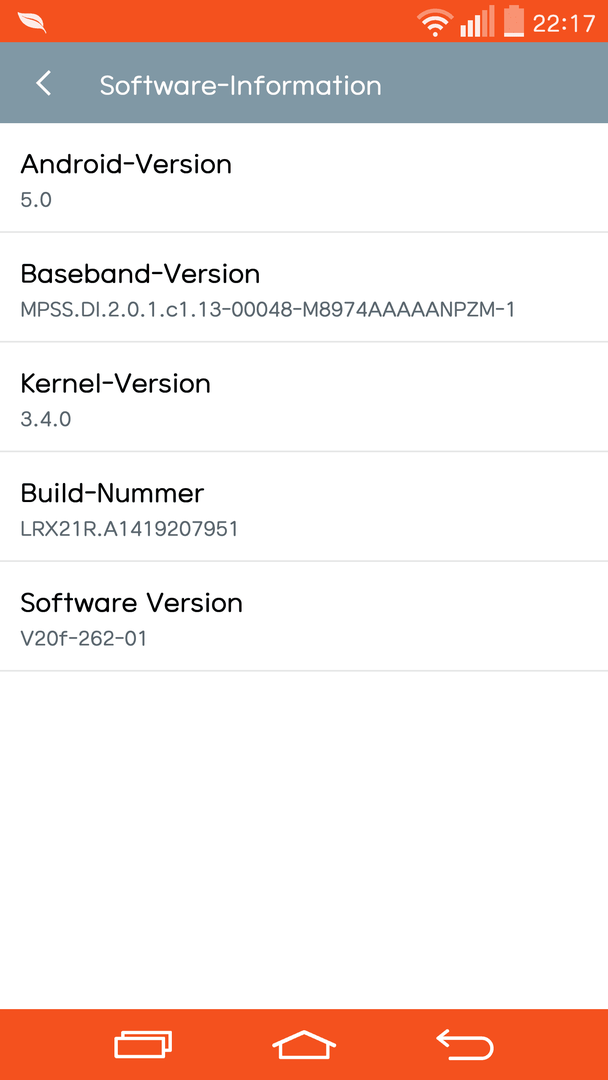Screen dimensions: 608x1080
Task: Tap build number LRX21R.A1419207951
Action: click(129, 529)
